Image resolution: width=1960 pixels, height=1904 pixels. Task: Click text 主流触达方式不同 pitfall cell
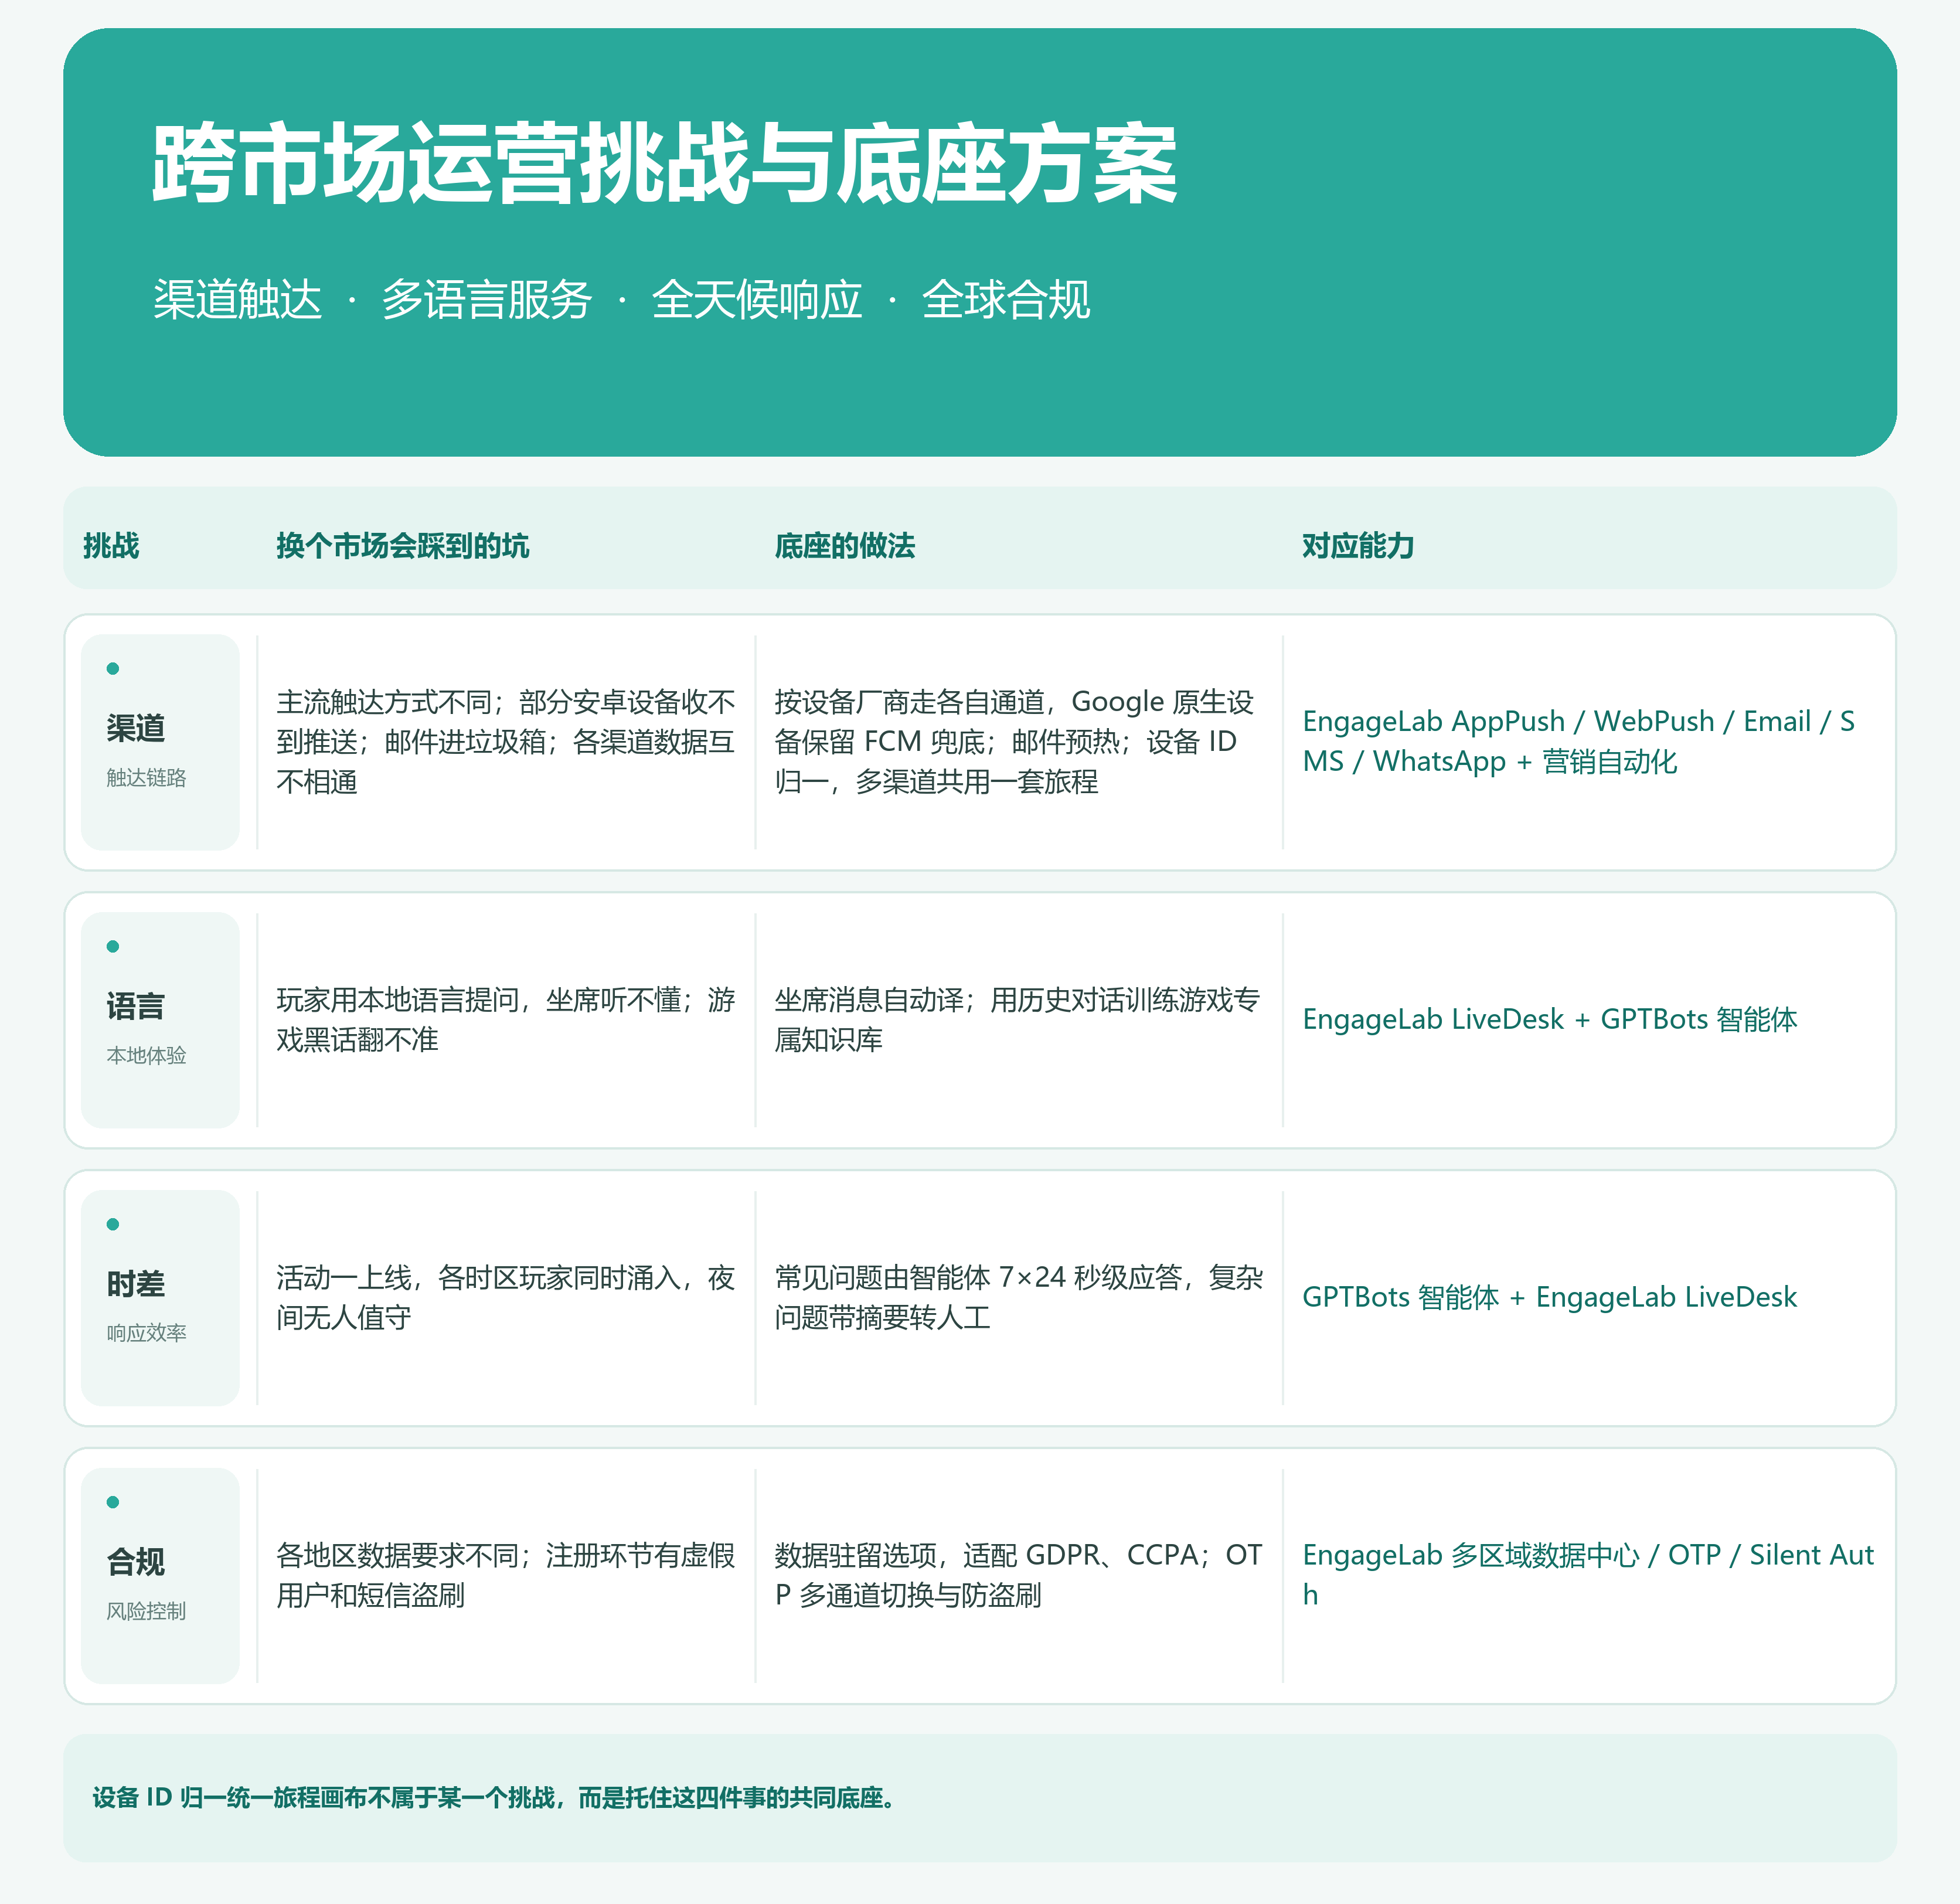click(505, 742)
